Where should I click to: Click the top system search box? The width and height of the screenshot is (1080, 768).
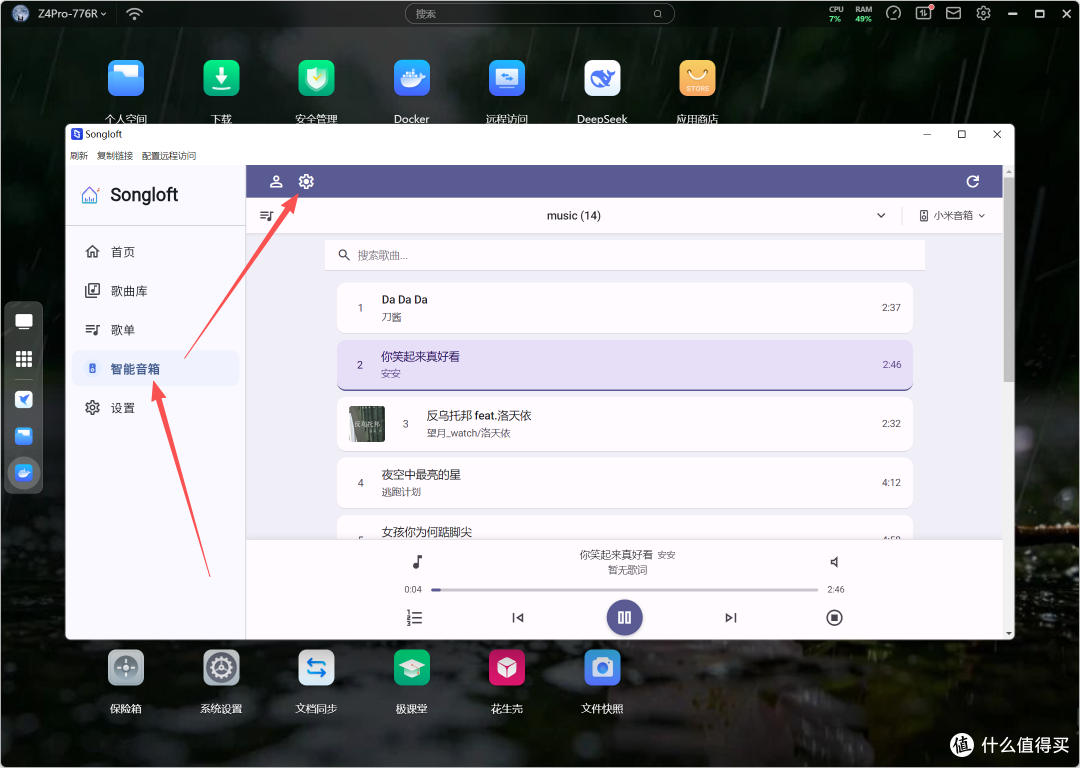pos(539,14)
